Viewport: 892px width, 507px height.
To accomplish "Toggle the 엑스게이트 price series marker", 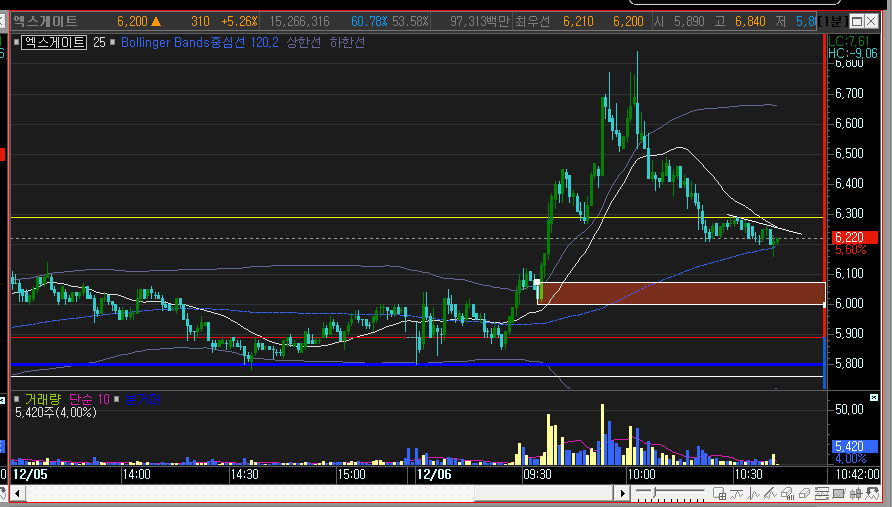I will tap(16, 42).
